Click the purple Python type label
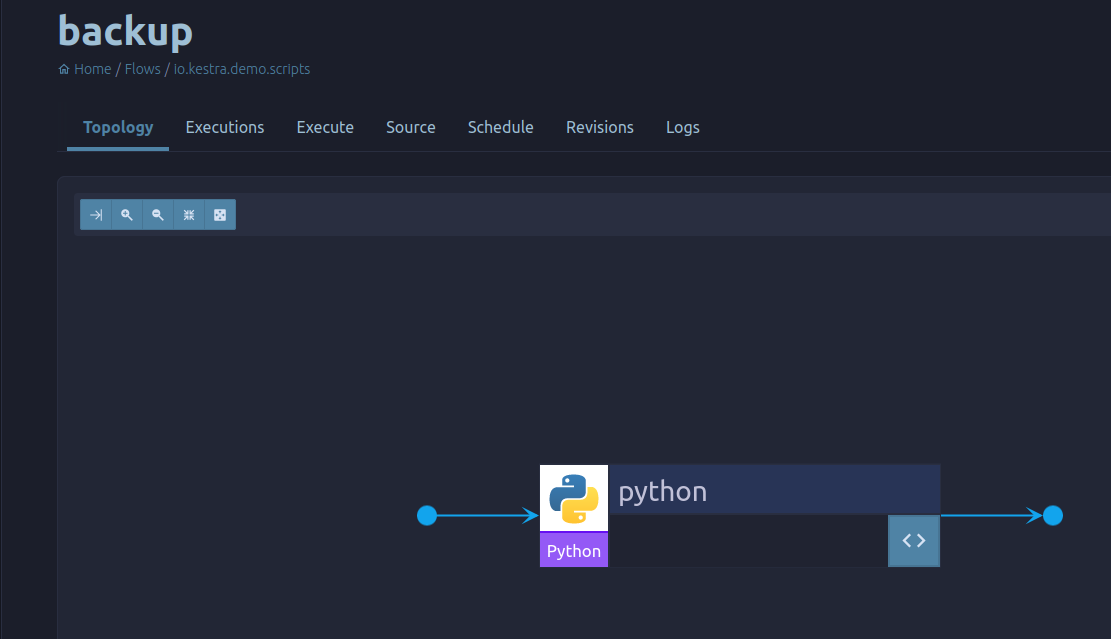The height and width of the screenshot is (639, 1111). tap(574, 550)
